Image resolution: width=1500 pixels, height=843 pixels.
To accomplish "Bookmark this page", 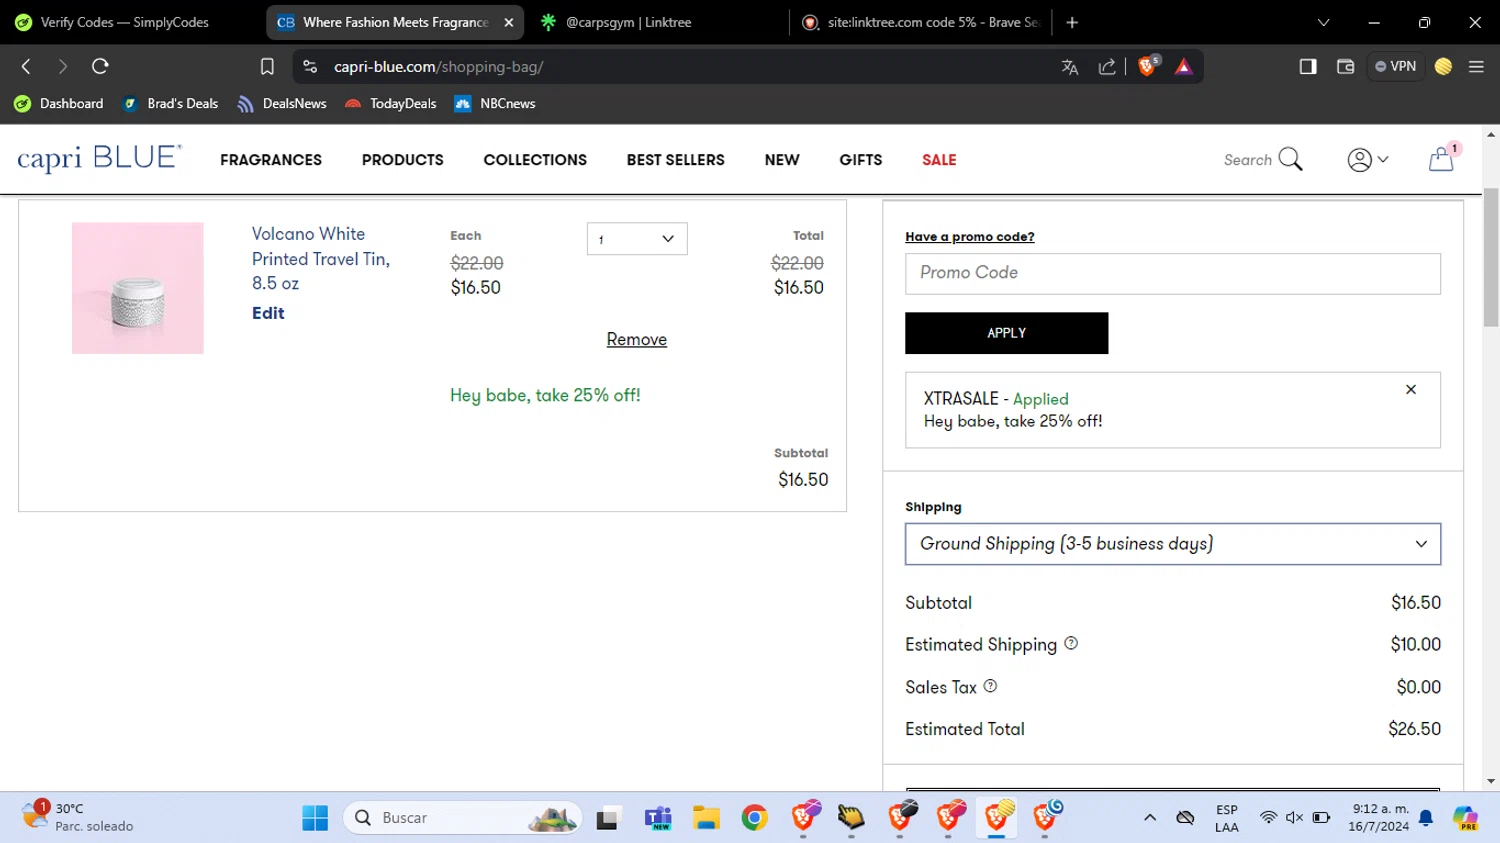I will click(267, 67).
